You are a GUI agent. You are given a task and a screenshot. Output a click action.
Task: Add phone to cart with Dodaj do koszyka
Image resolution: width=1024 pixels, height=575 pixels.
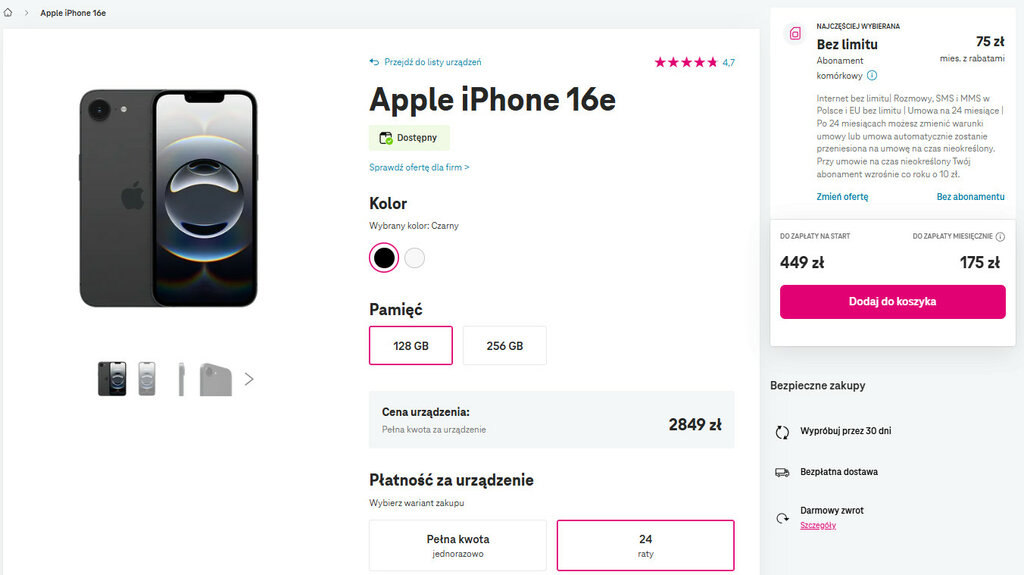coord(892,301)
